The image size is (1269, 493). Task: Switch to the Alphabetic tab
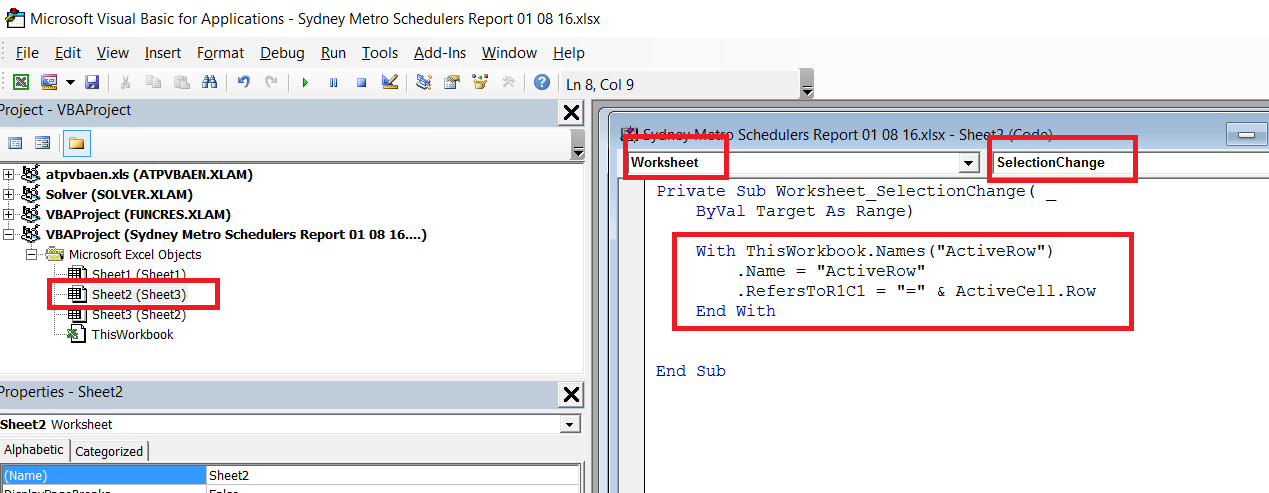[x=34, y=450]
